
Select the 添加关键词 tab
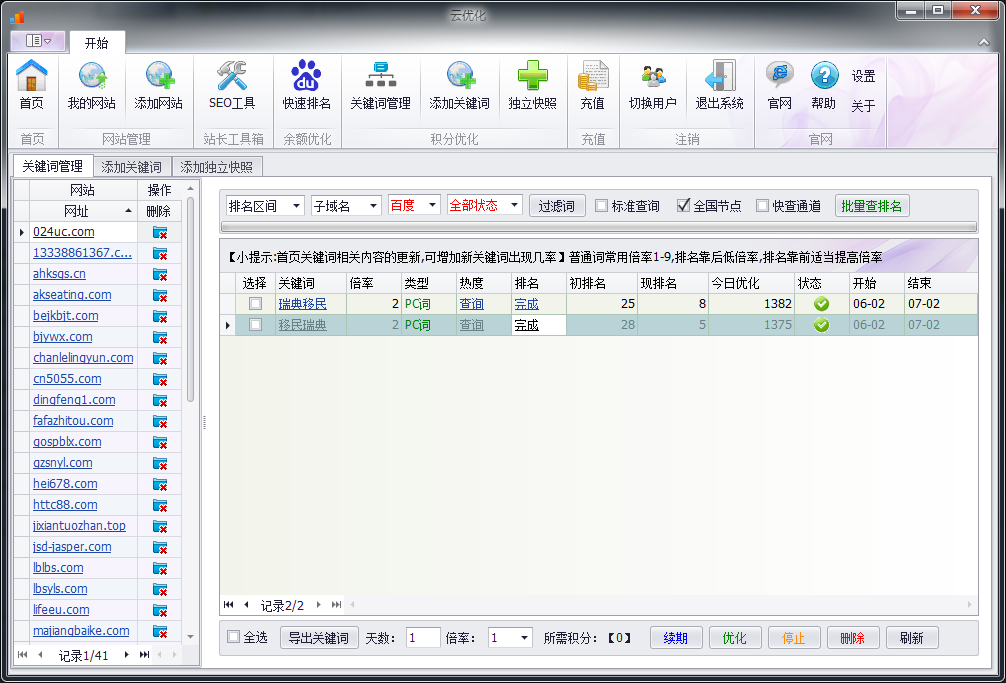point(133,167)
